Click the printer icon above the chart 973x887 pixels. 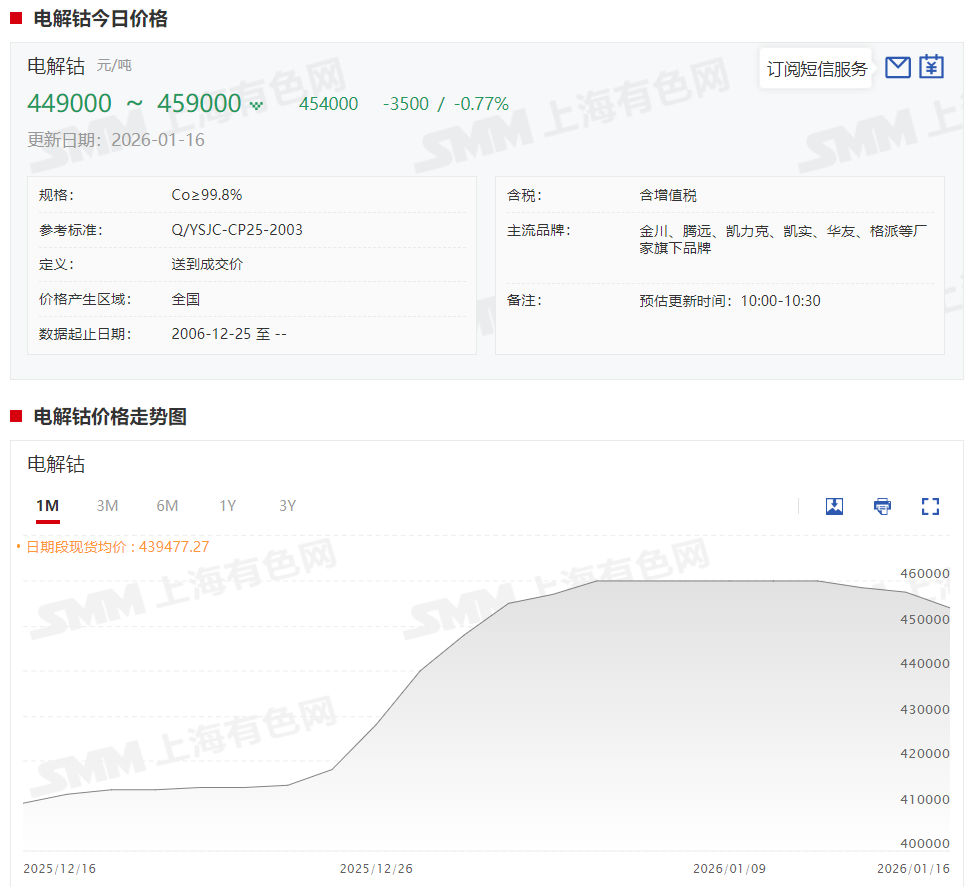(882, 506)
